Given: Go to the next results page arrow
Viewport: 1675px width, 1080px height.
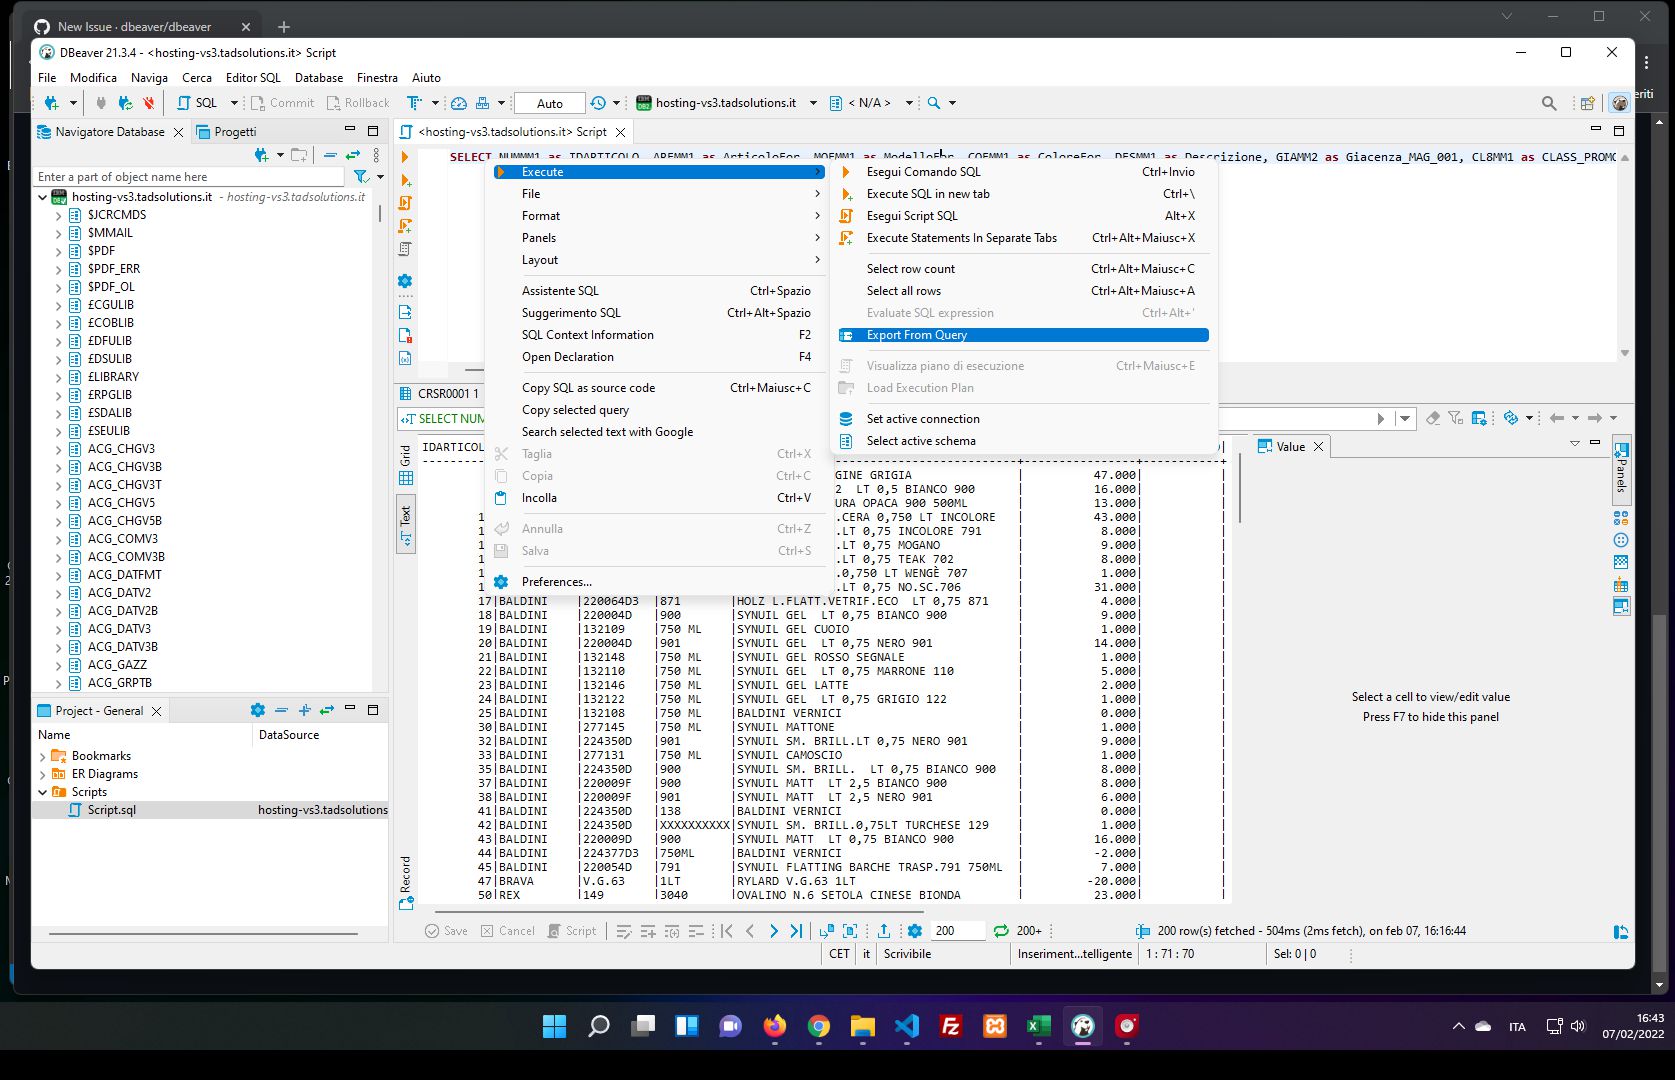Looking at the screenshot, I should click(773, 931).
